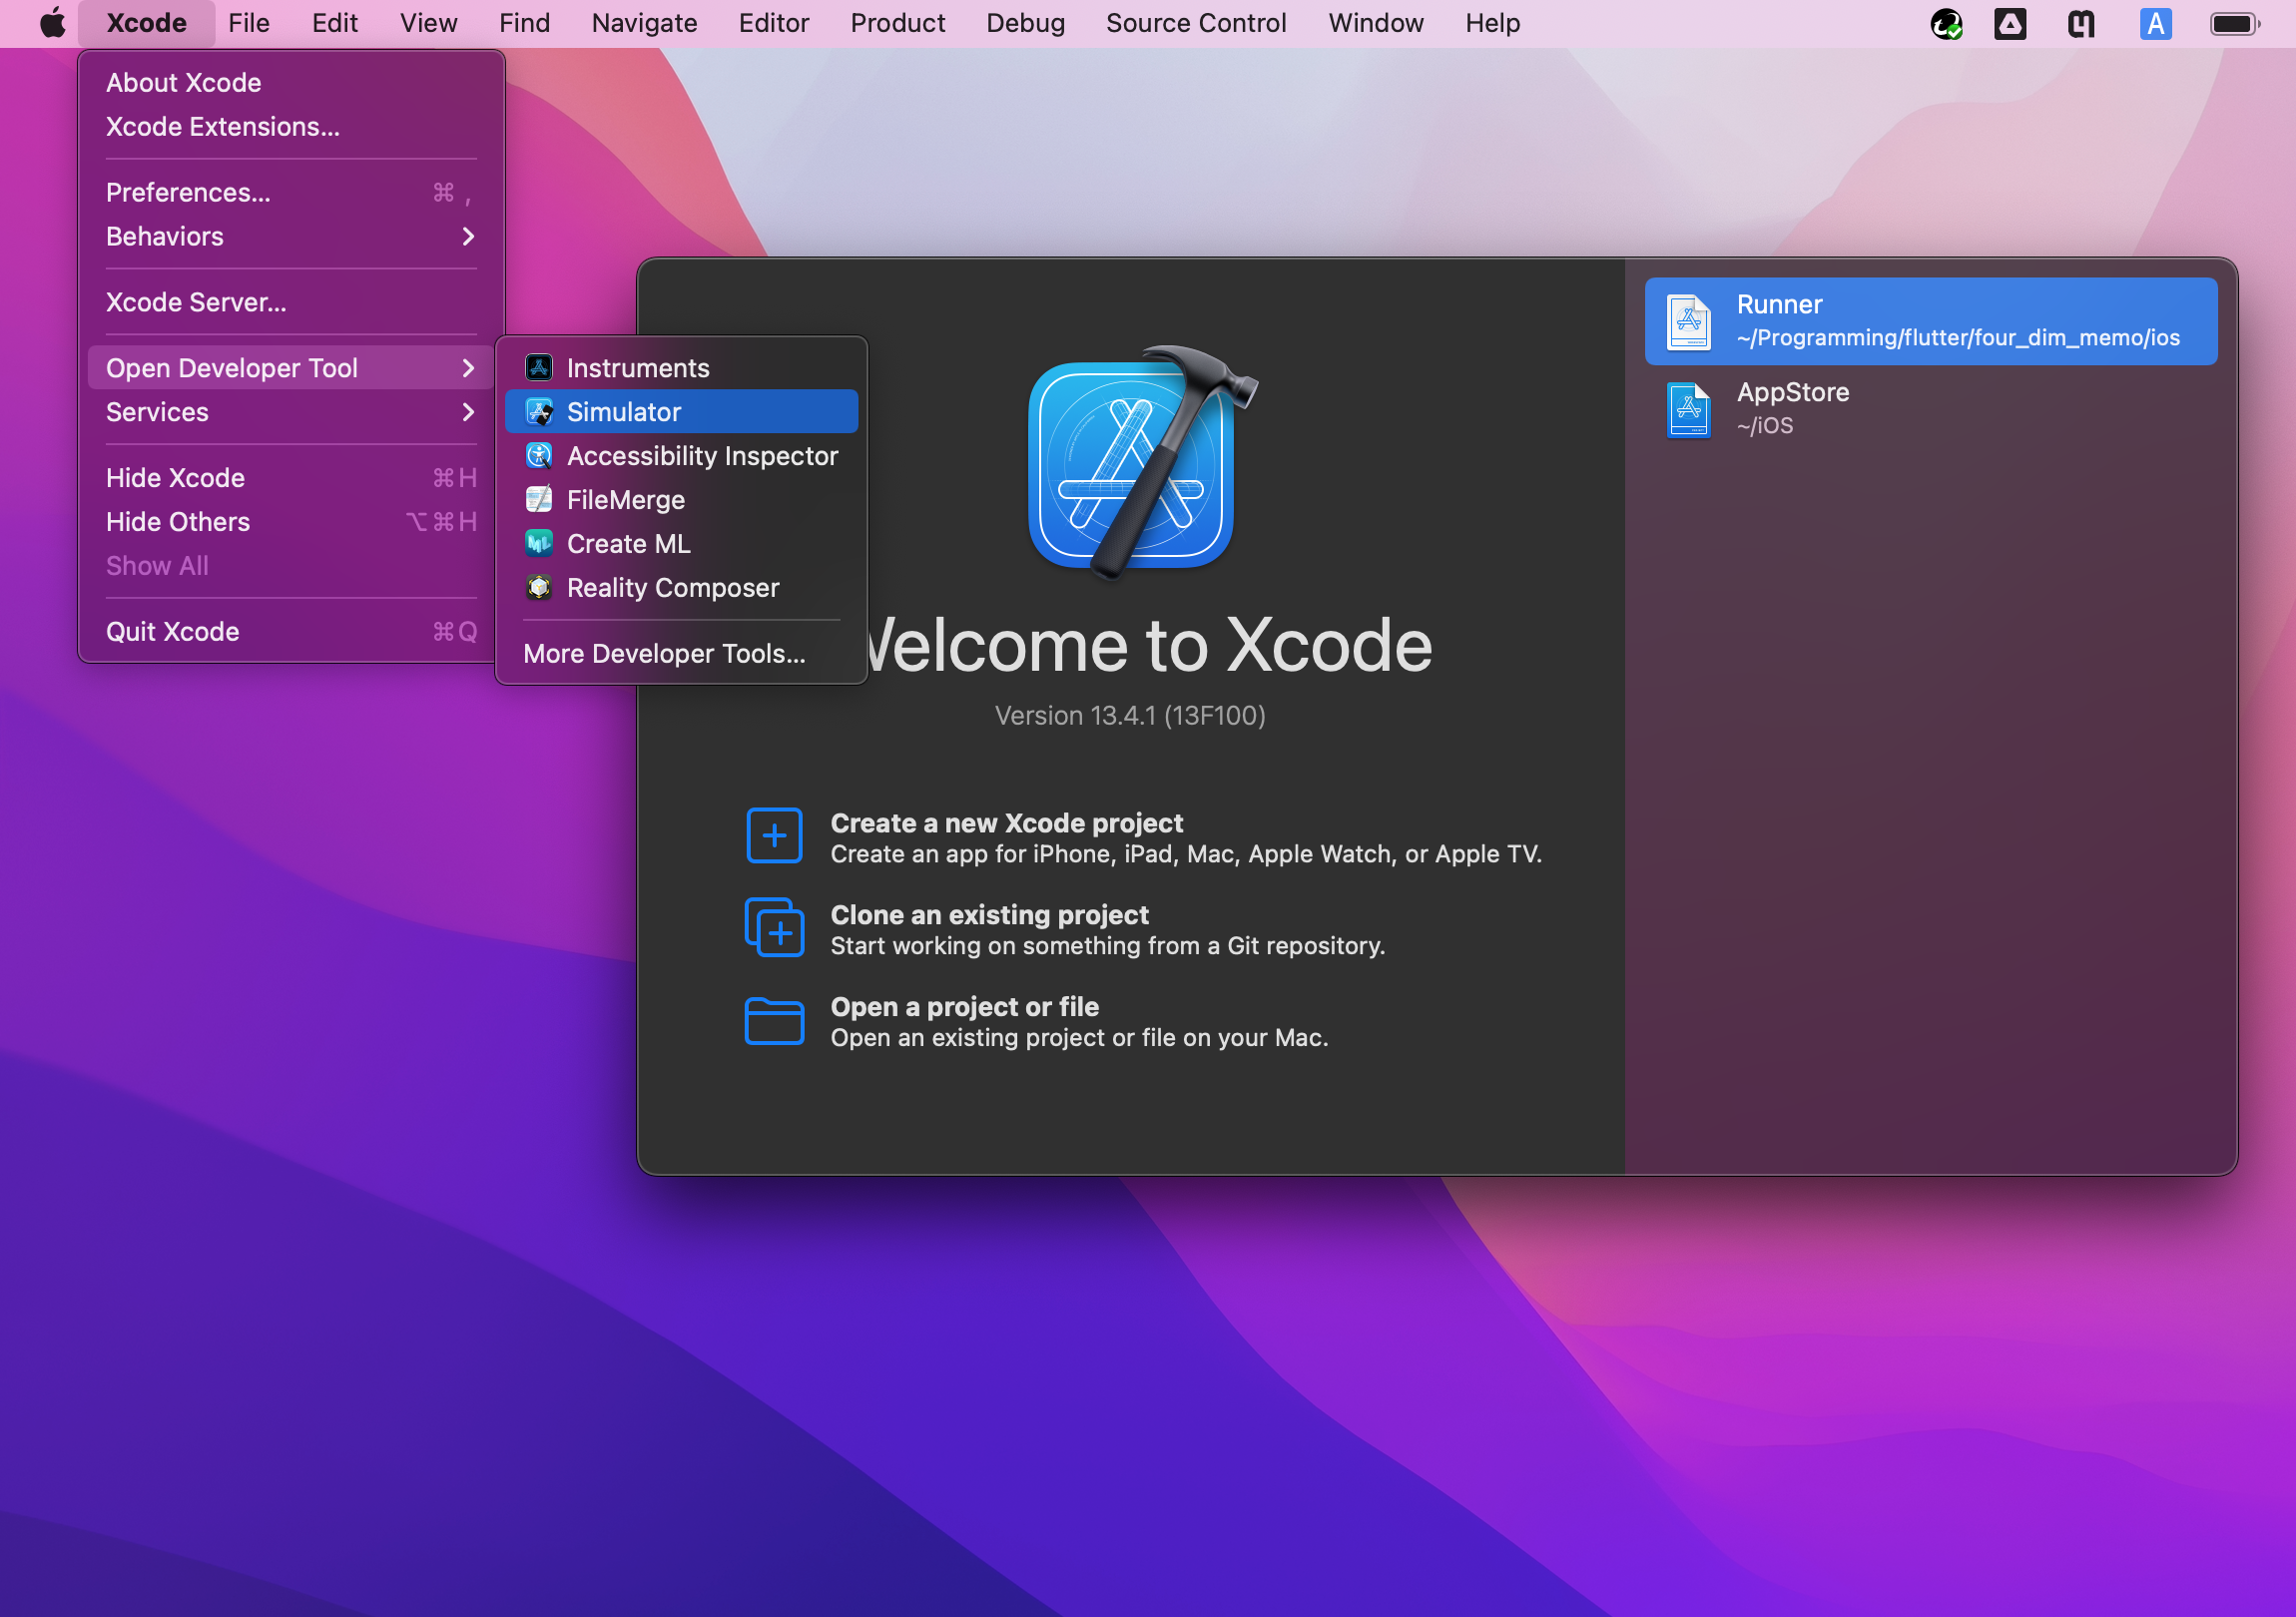2296x1617 pixels.
Task: Open the Navigate menu
Action: coord(644,23)
